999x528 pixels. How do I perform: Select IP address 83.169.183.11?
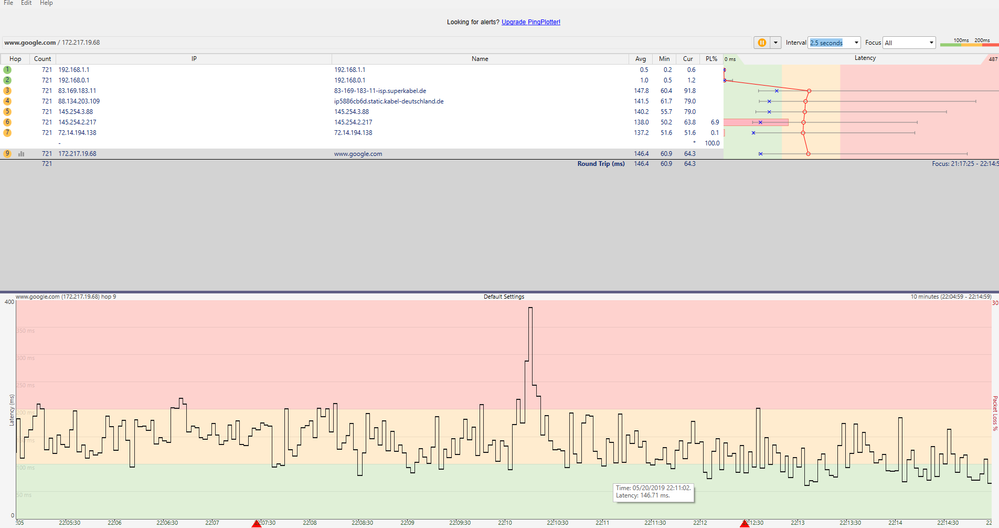[77, 91]
